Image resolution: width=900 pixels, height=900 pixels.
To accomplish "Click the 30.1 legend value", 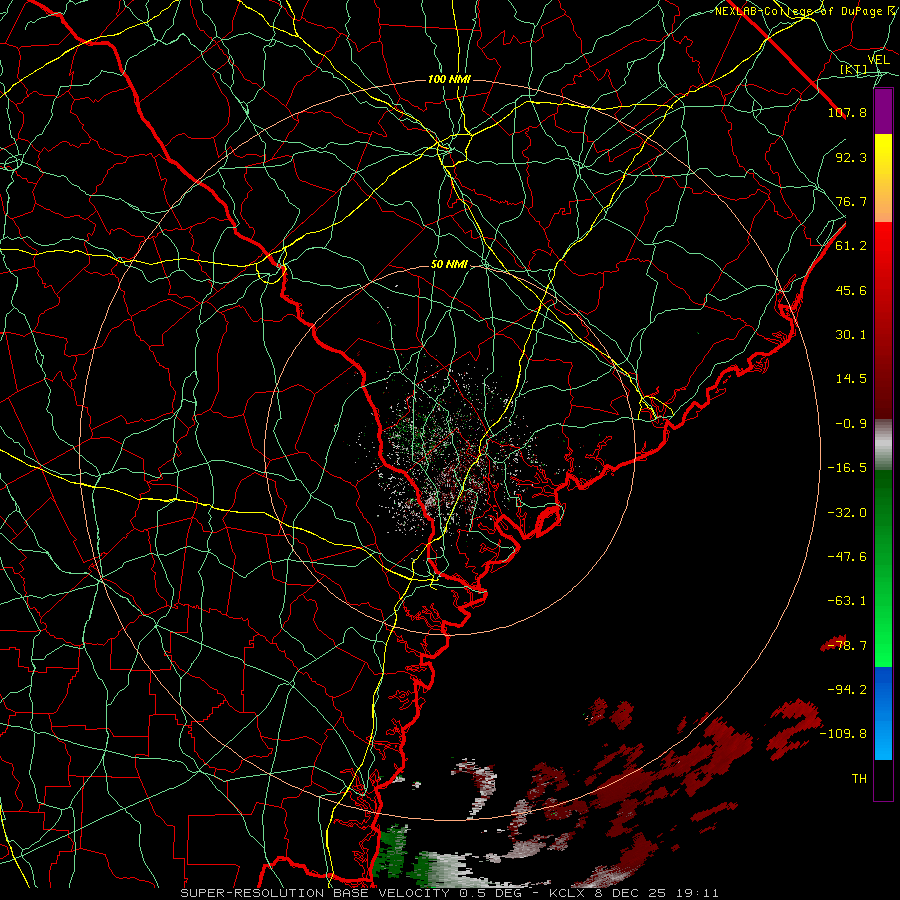I will point(851,335).
